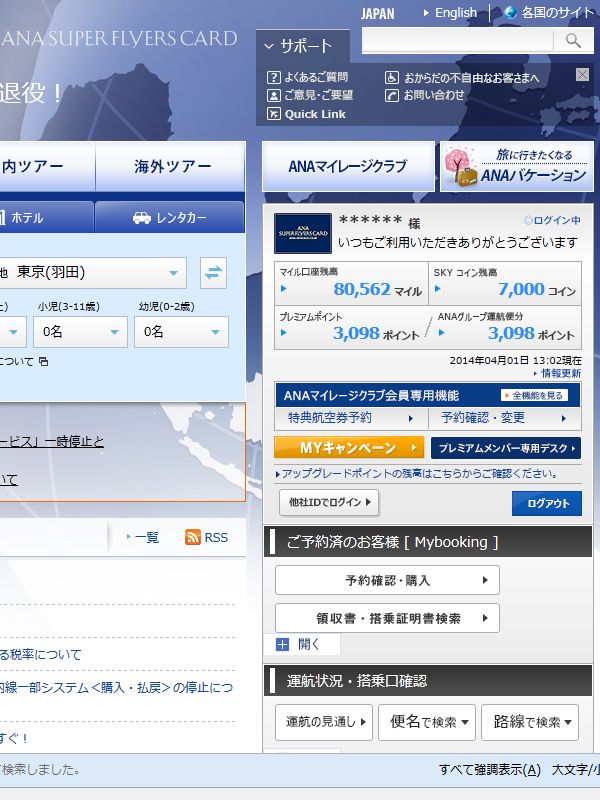Click the Super Flyers Card thumbnail

[303, 233]
